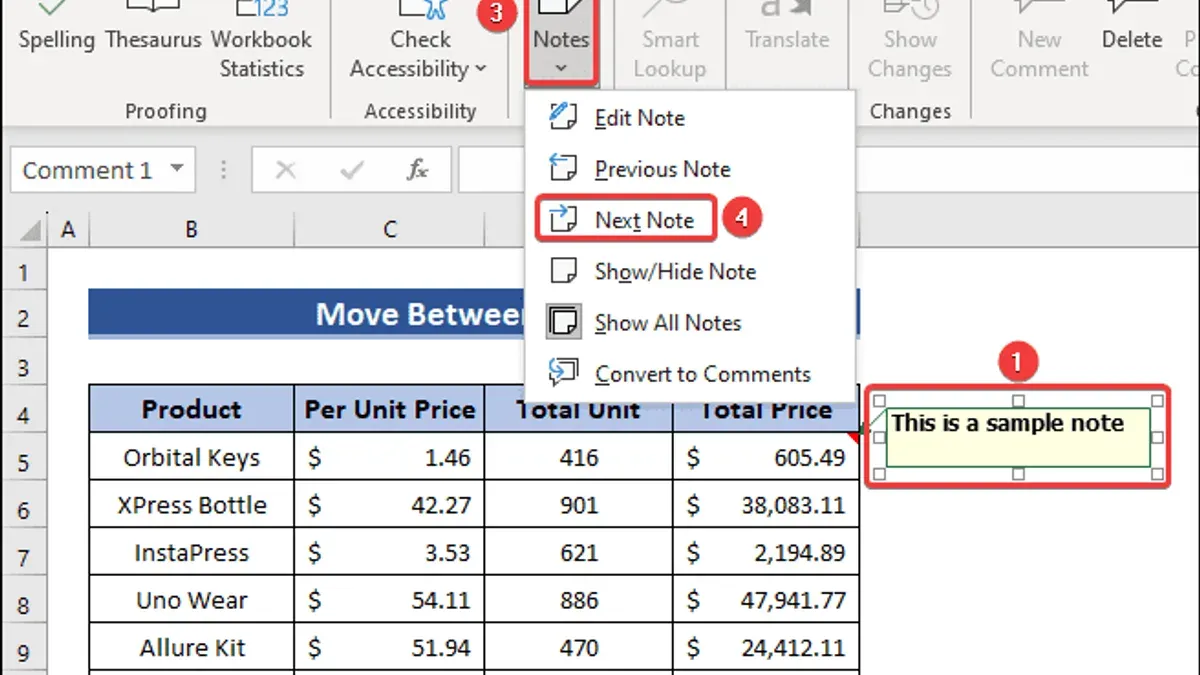Click the XPress Bottle cell
1200x675 pixels.
pos(191,505)
